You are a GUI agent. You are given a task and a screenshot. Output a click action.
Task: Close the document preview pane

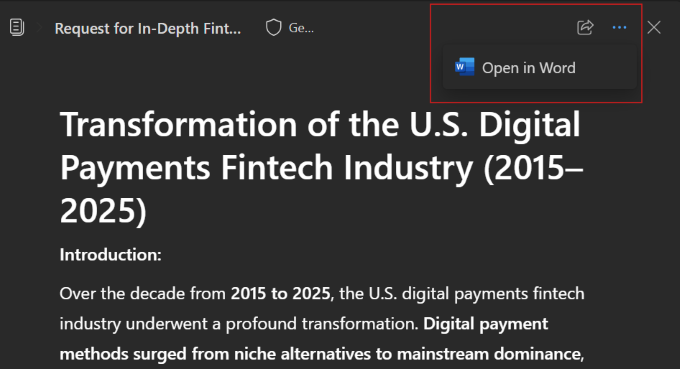point(654,28)
